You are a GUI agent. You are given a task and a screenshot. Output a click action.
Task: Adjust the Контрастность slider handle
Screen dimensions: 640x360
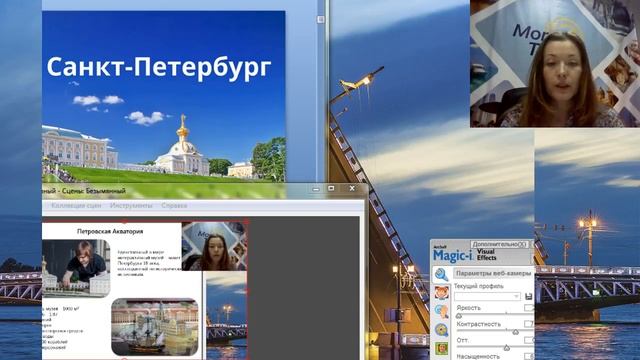516,332
